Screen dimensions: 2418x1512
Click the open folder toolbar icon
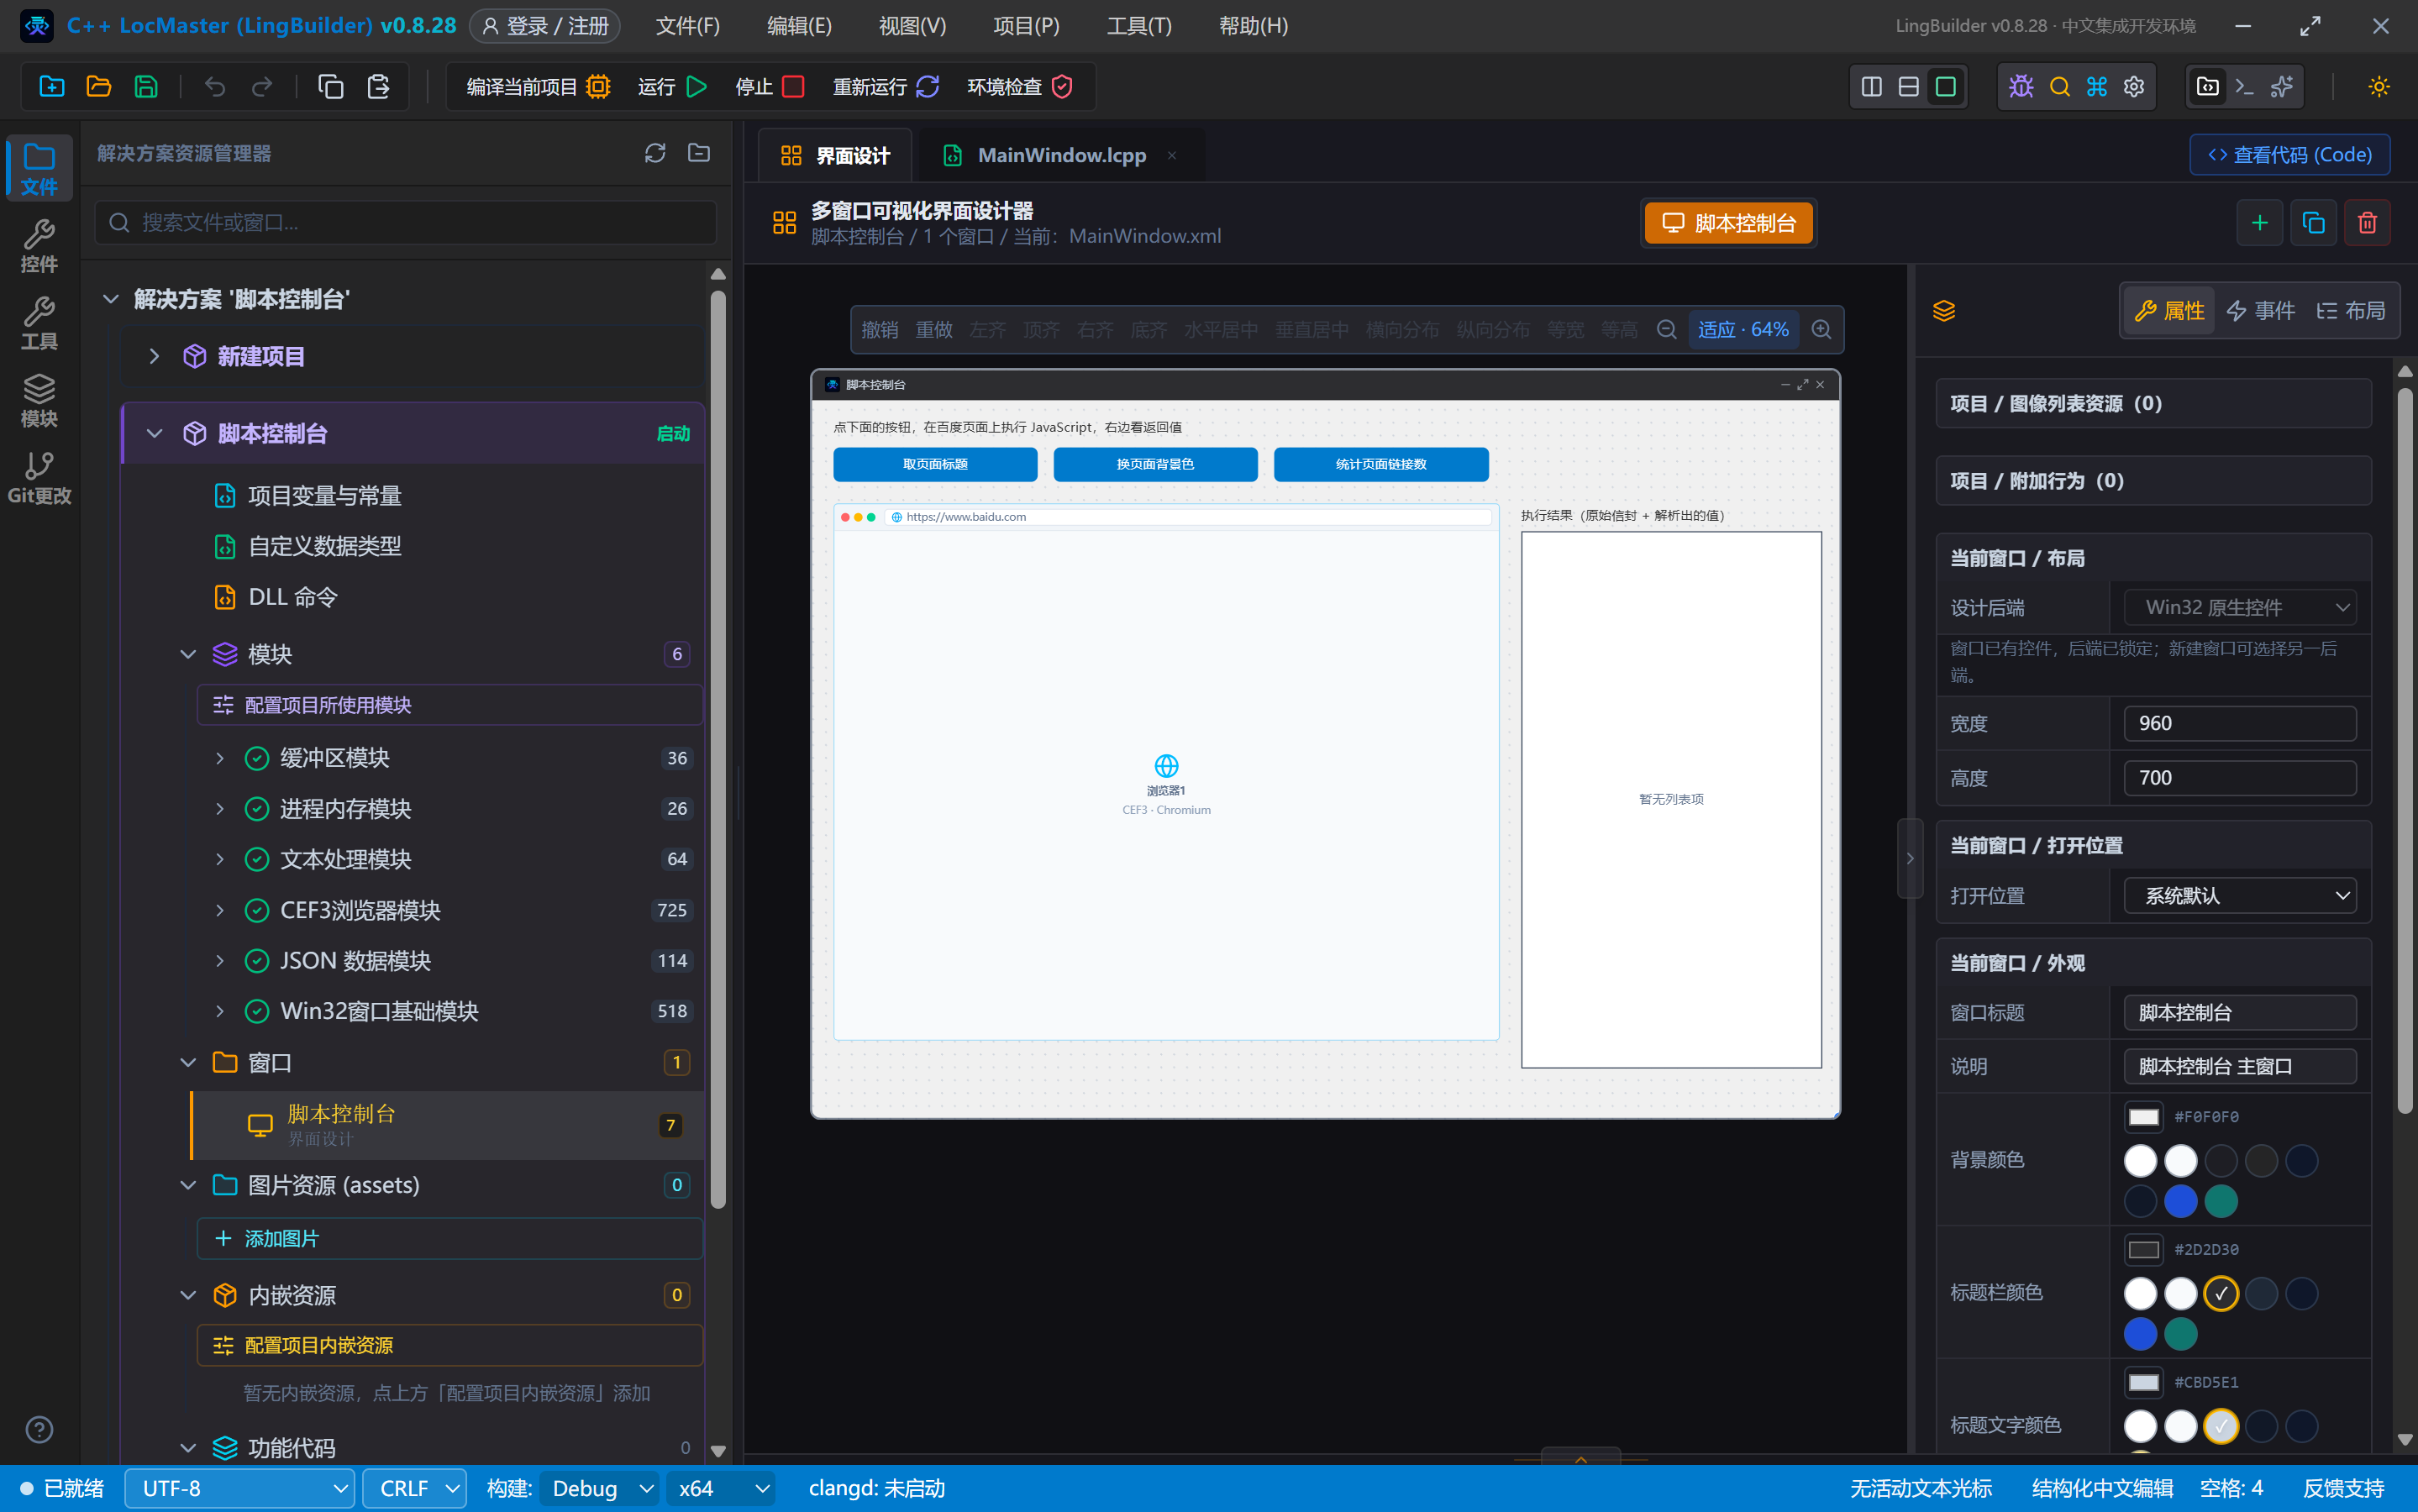[x=98, y=87]
